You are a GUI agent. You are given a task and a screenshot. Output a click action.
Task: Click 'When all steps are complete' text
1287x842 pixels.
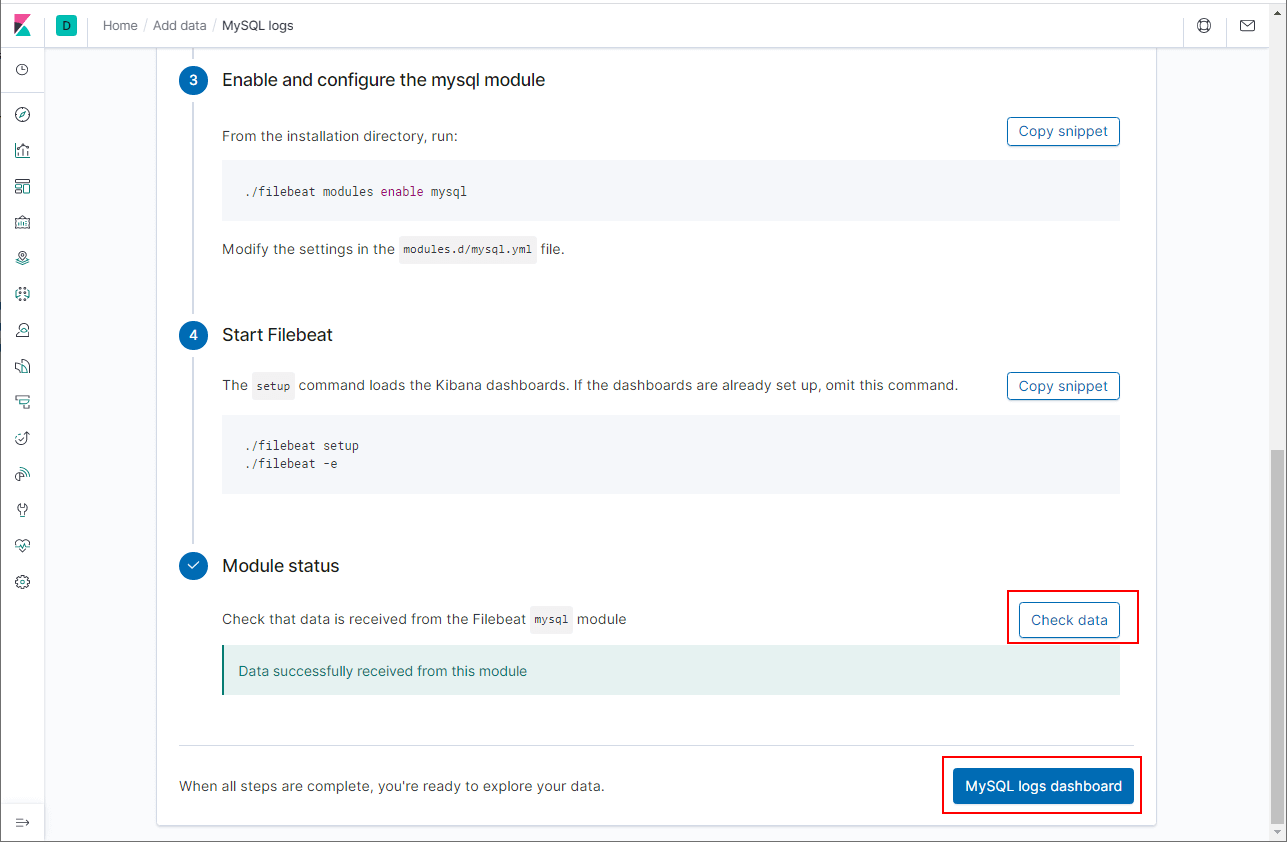(x=392, y=786)
